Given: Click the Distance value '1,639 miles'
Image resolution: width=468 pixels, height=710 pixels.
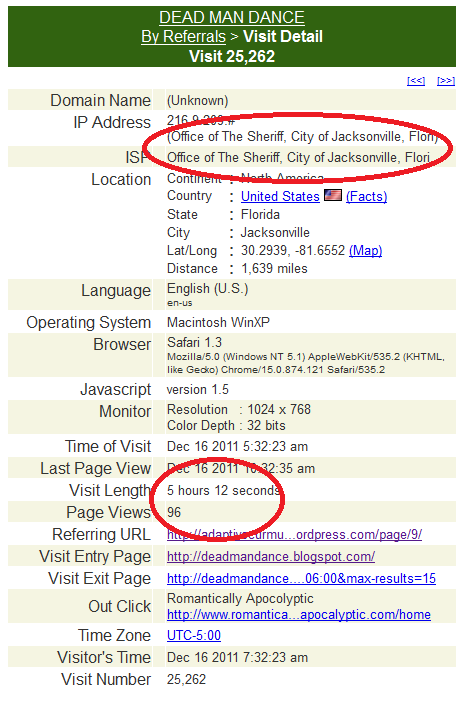Looking at the screenshot, I should tap(274, 269).
